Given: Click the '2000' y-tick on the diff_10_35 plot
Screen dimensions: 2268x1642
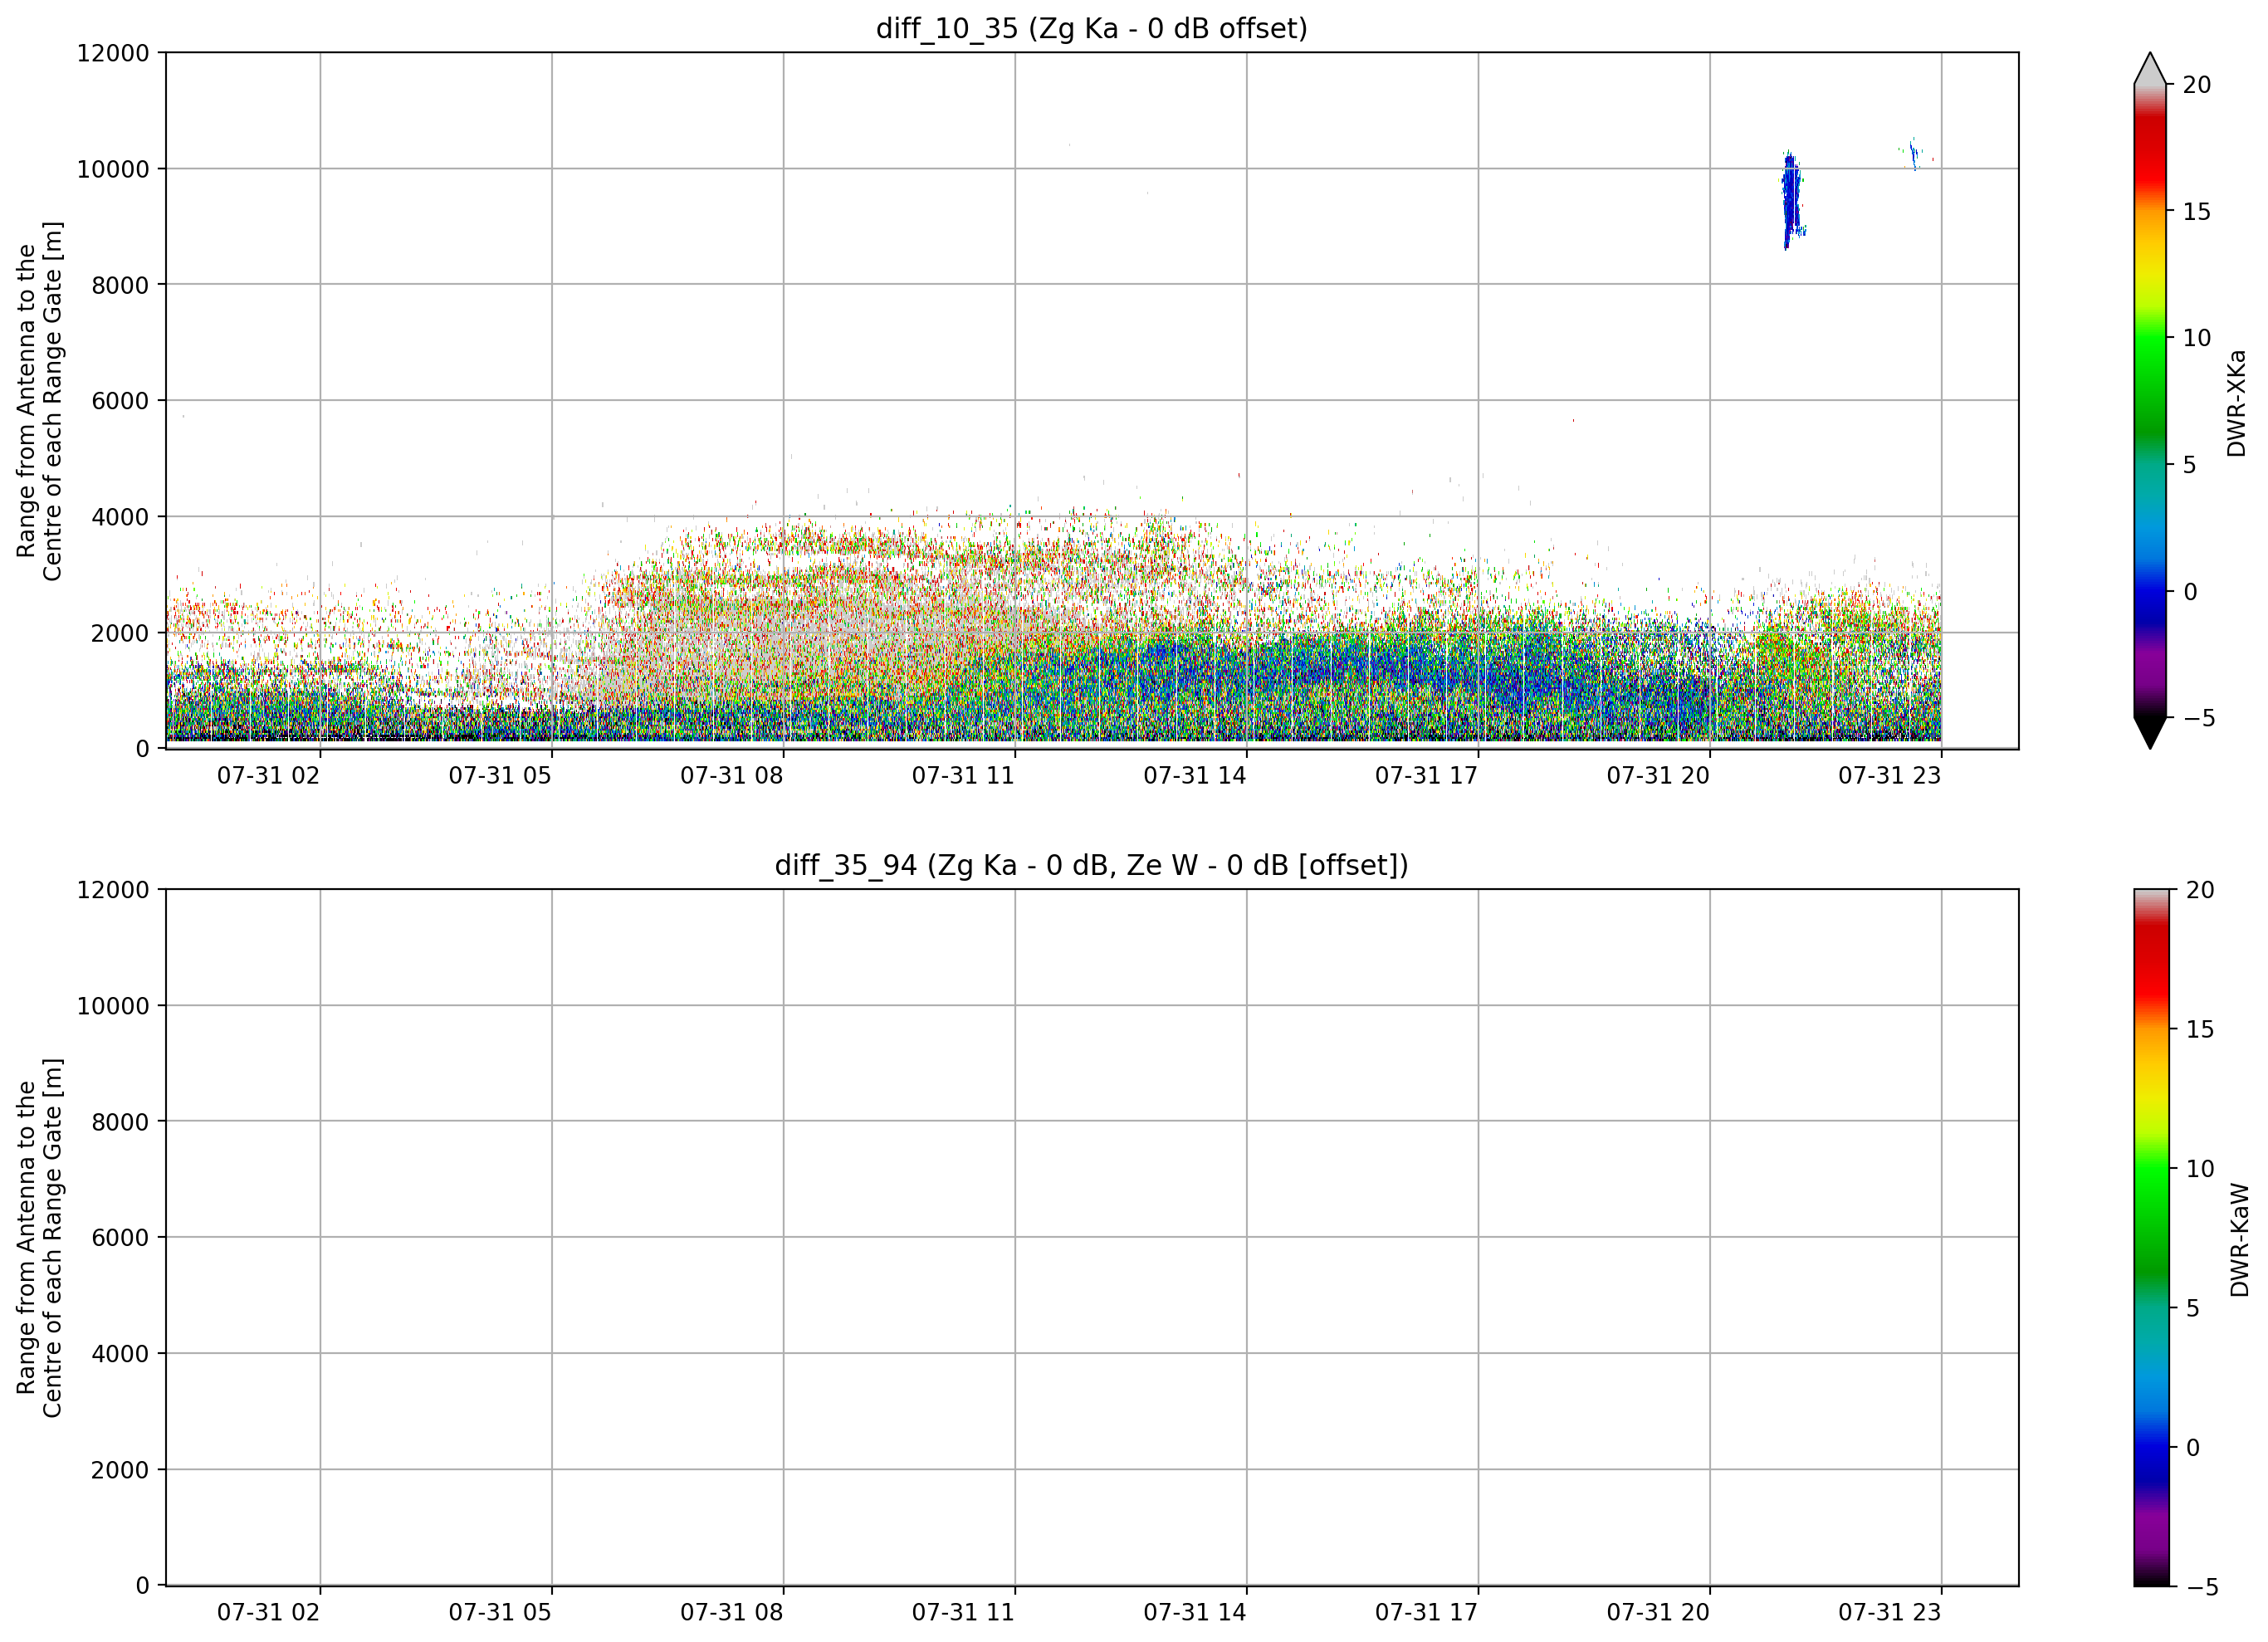Looking at the screenshot, I should [120, 633].
